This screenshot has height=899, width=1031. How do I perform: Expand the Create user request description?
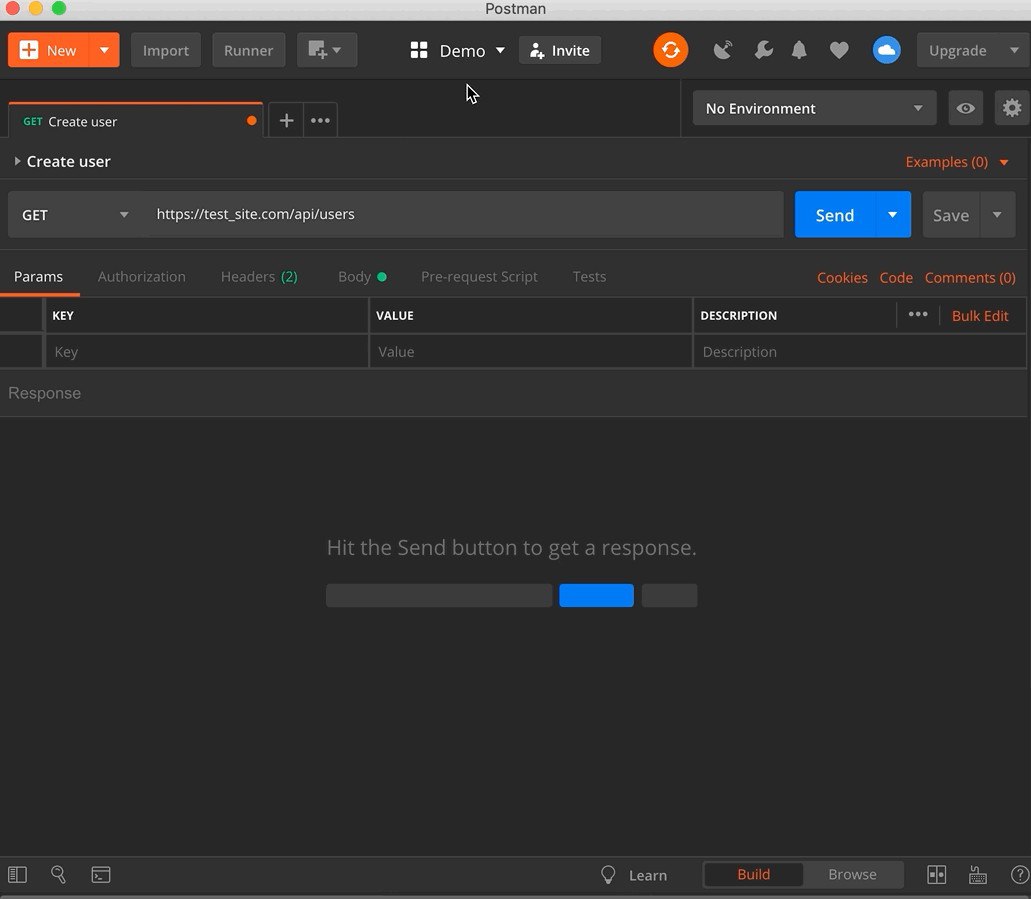(x=17, y=161)
